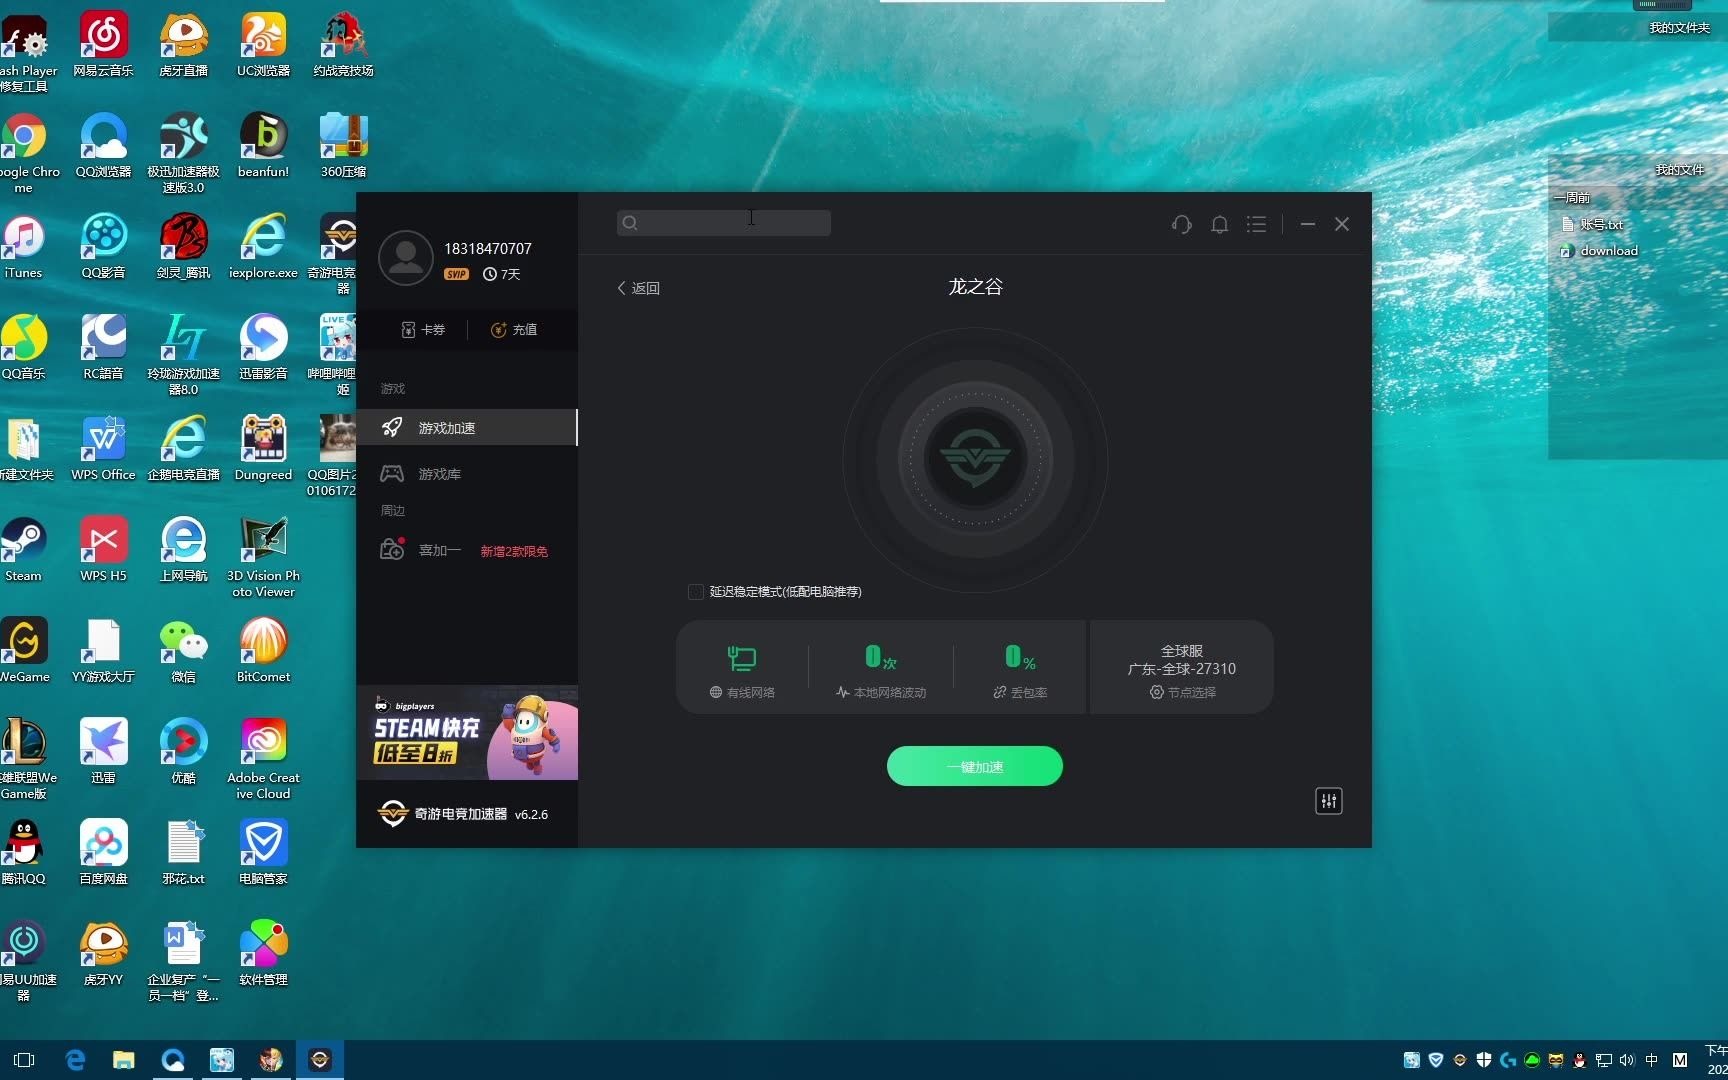Screen dimensions: 1728x1080
Task: Open File Explorer from taskbar
Action: [x=123, y=1060]
